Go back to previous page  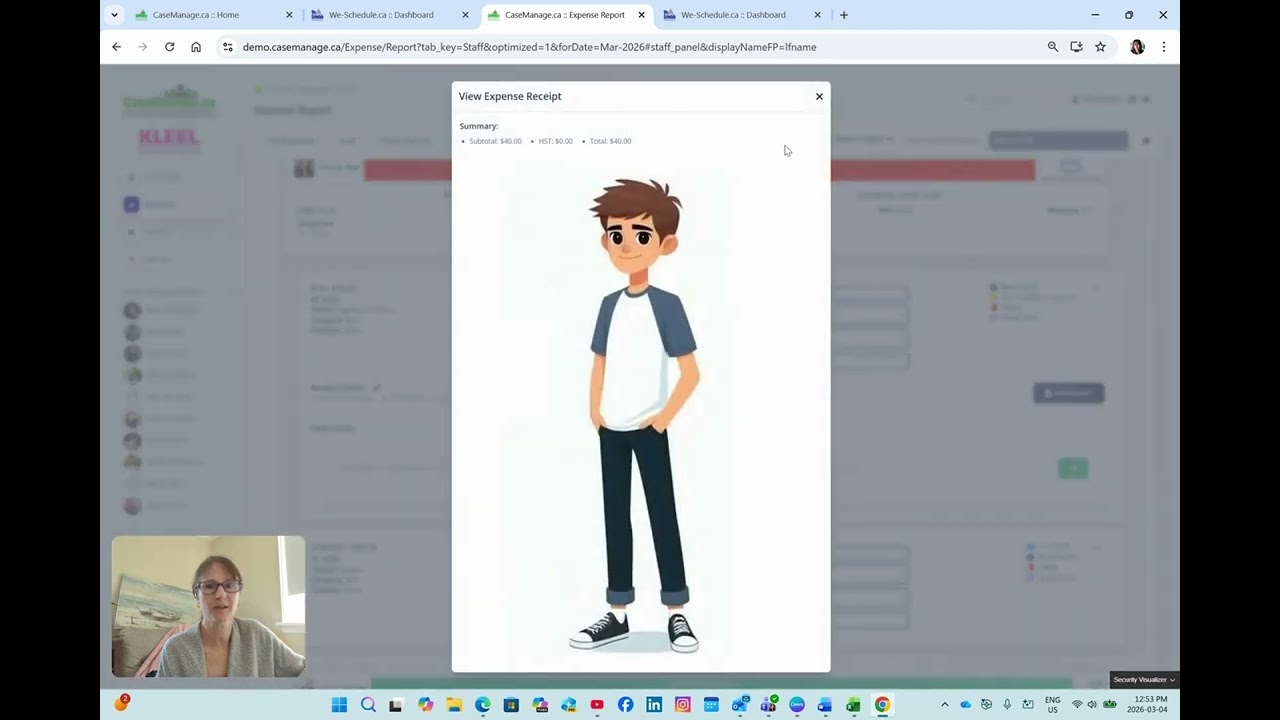tap(116, 47)
